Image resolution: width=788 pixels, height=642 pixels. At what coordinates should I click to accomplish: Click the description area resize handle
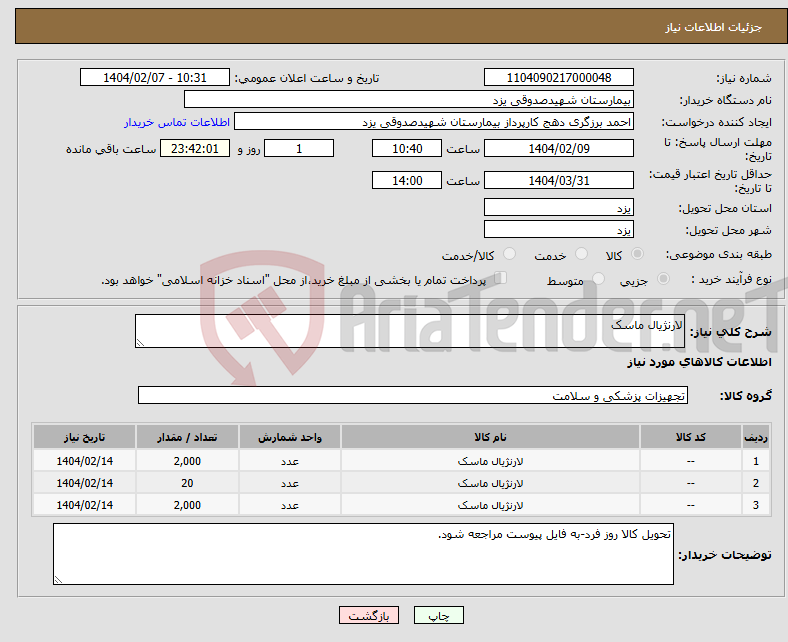140,342
